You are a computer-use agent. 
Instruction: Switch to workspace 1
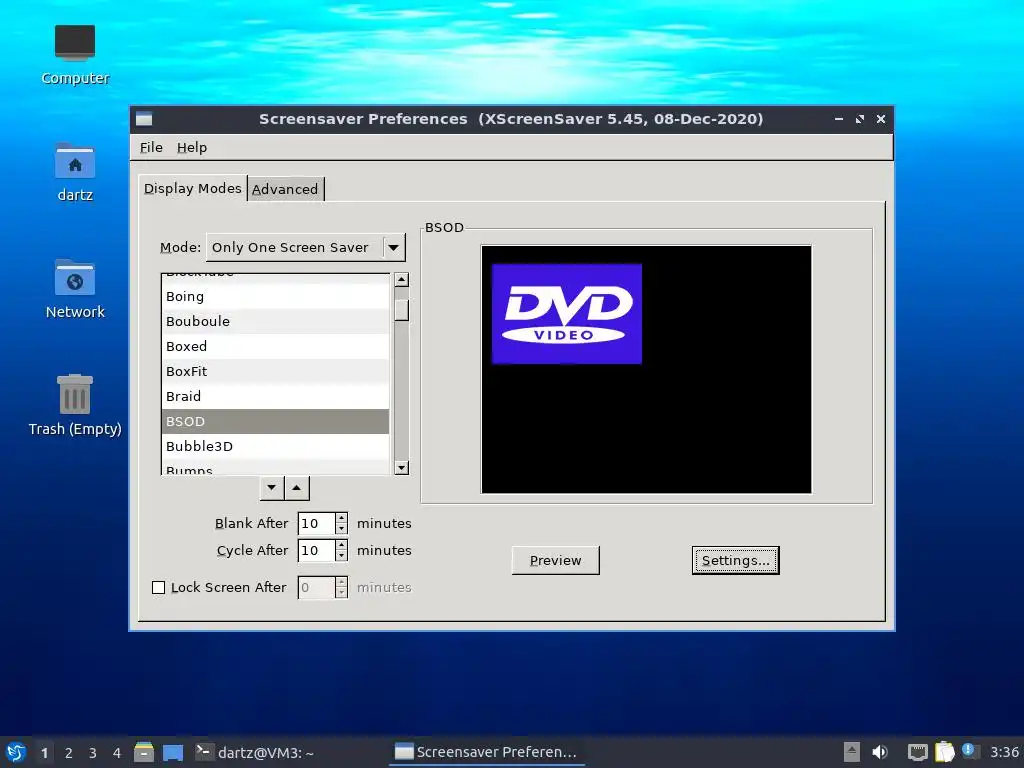point(44,753)
